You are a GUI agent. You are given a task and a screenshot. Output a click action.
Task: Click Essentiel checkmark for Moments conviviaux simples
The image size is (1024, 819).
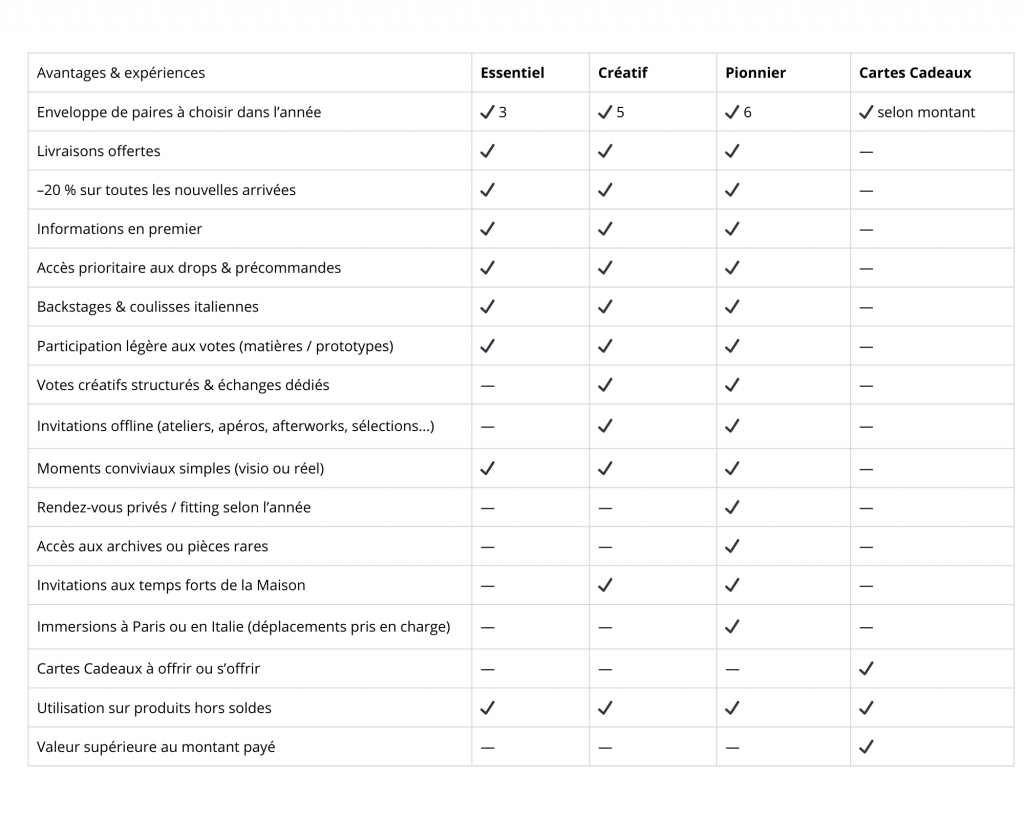pyautogui.click(x=487, y=468)
